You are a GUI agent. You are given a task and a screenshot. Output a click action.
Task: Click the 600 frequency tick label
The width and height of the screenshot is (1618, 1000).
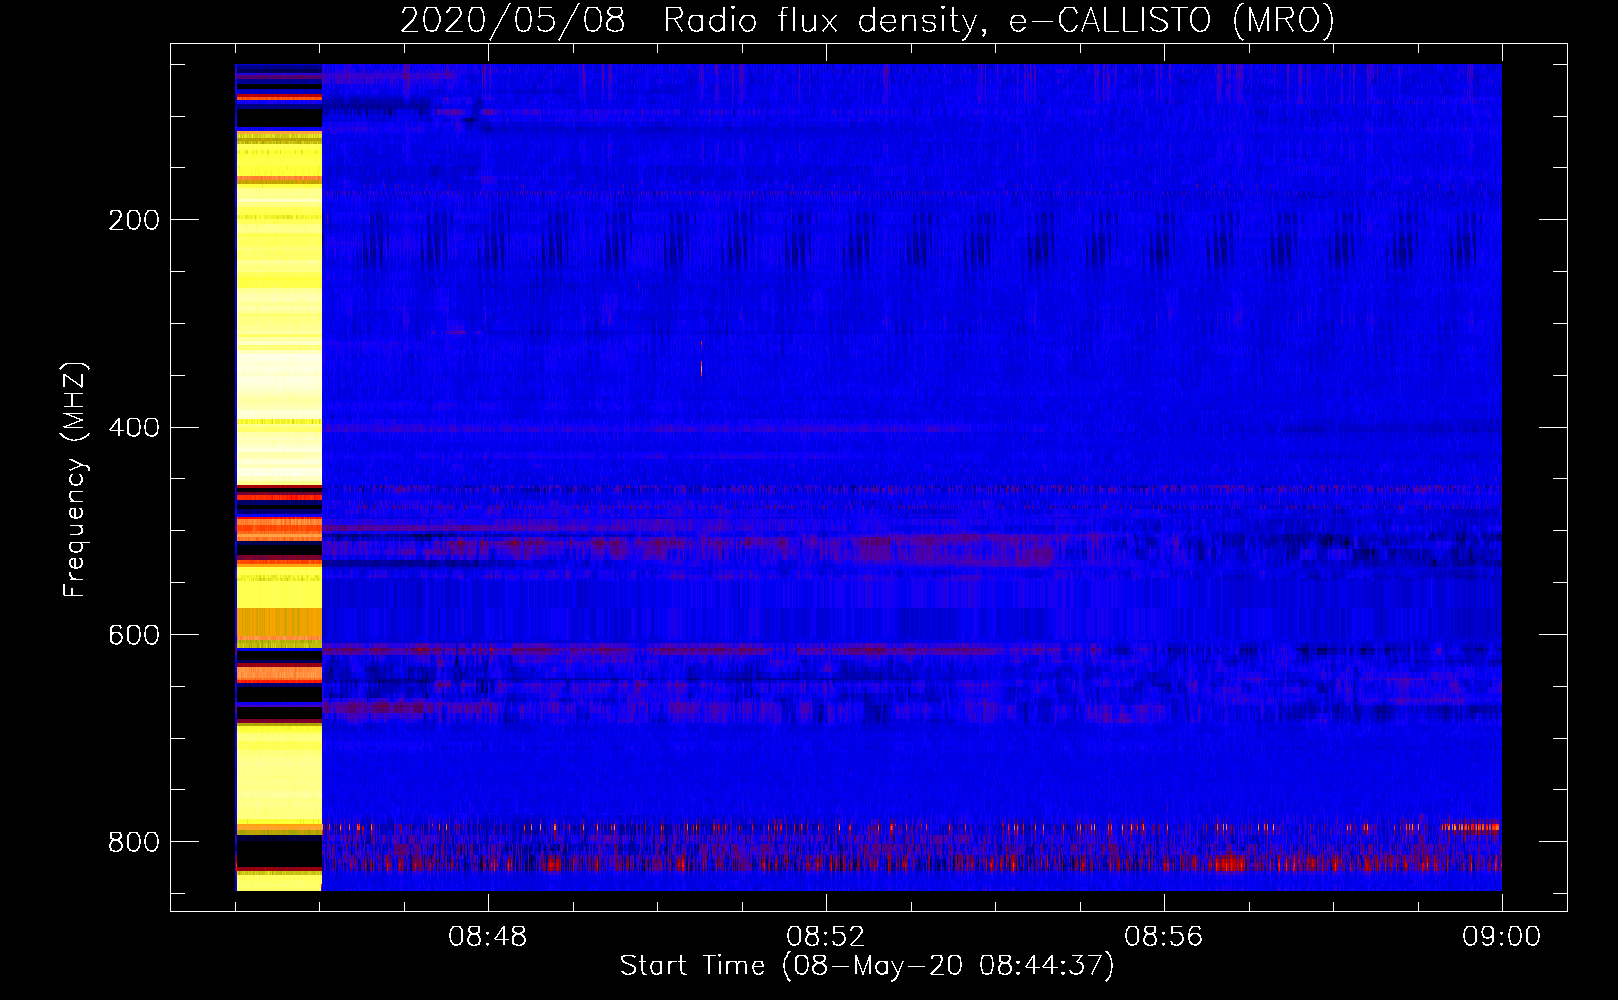[133, 635]
